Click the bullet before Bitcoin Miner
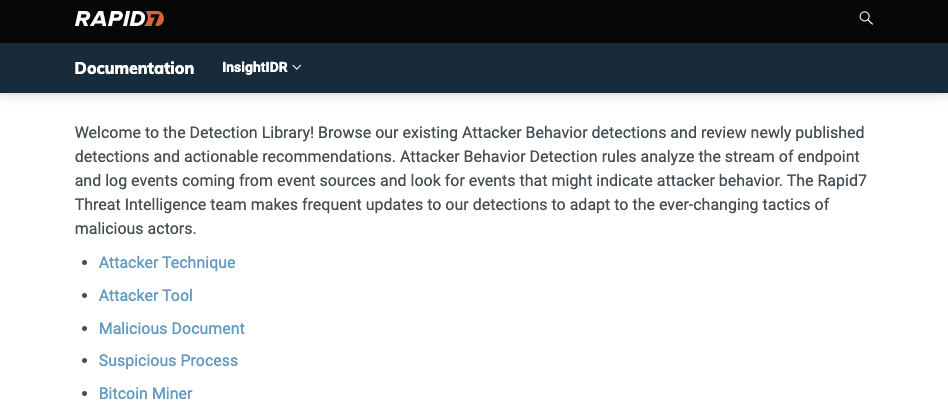 [83, 394]
